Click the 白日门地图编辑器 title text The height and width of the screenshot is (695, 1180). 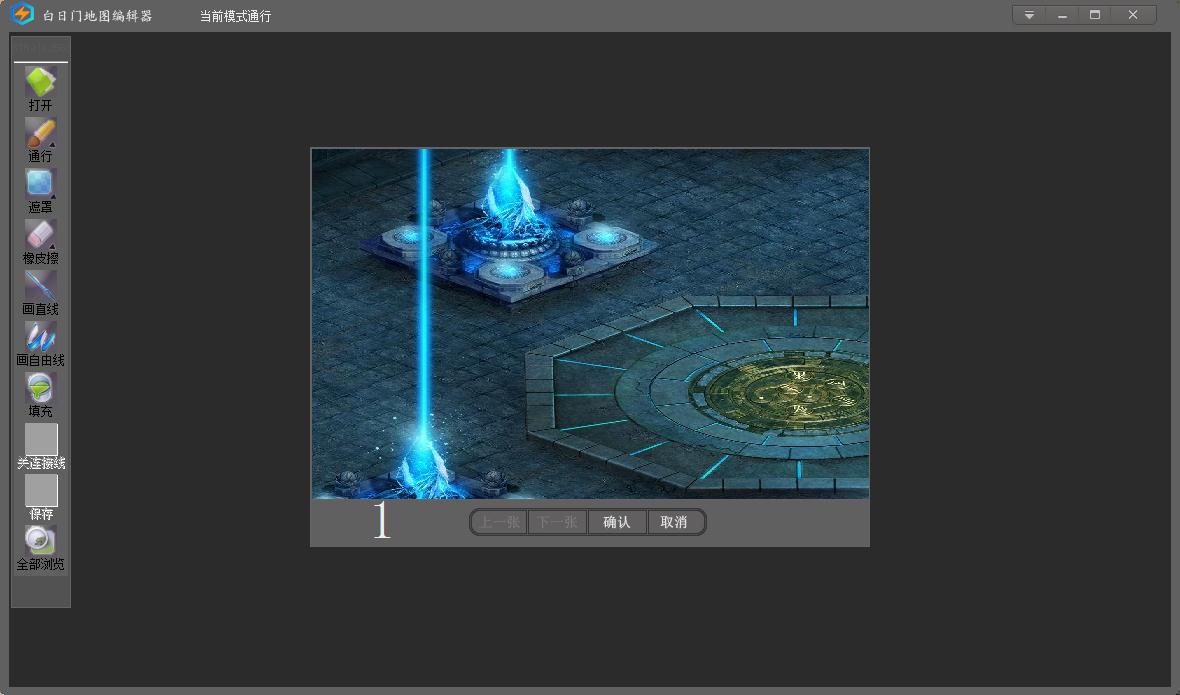97,16
